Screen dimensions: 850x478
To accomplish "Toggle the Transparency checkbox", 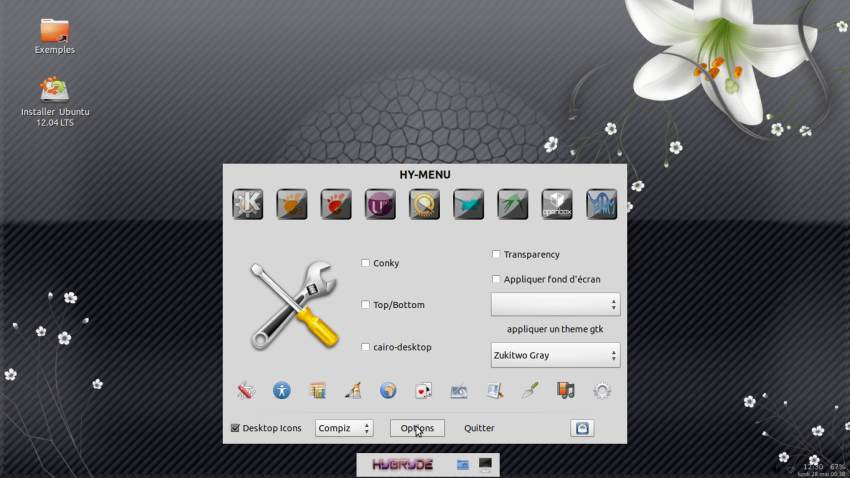I will point(496,255).
